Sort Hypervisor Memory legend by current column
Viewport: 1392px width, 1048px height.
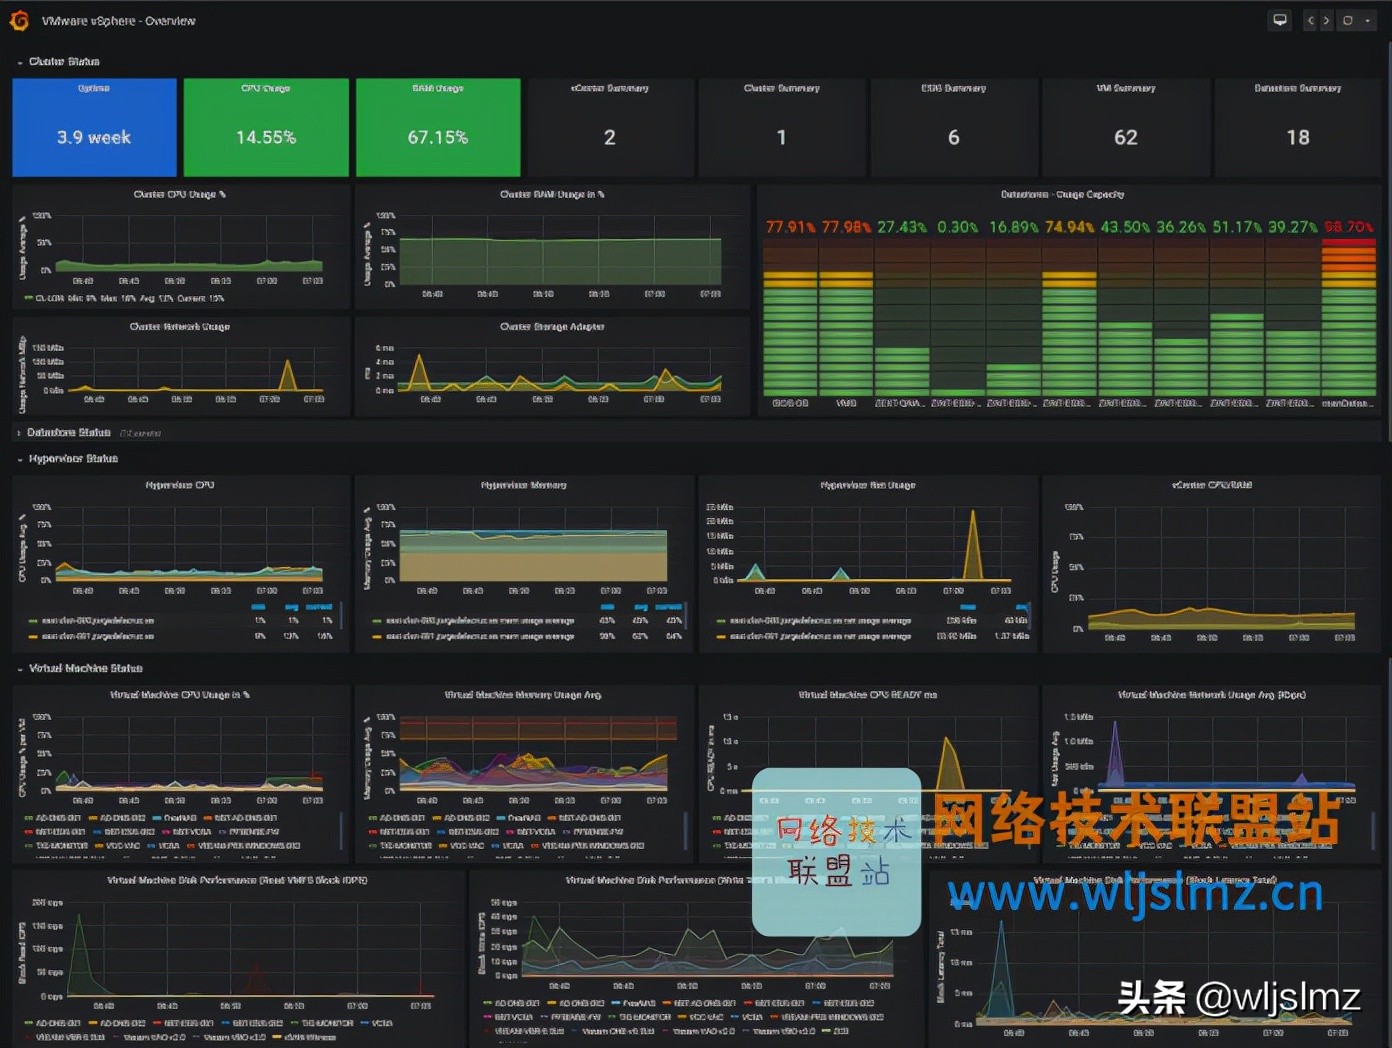coord(668,607)
